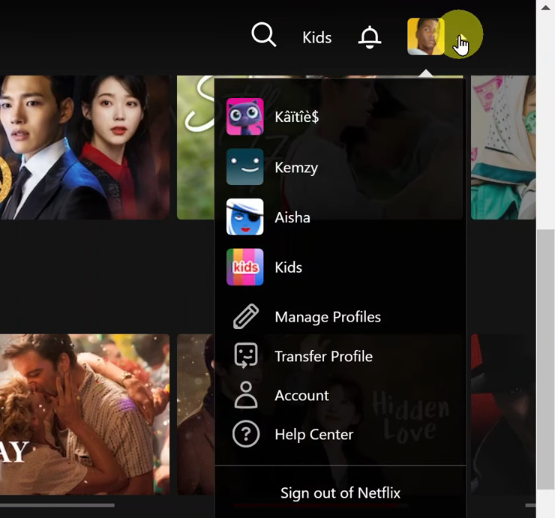Switch to the Kids profile name
Image resolution: width=555 pixels, height=518 pixels.
pyautogui.click(x=288, y=267)
